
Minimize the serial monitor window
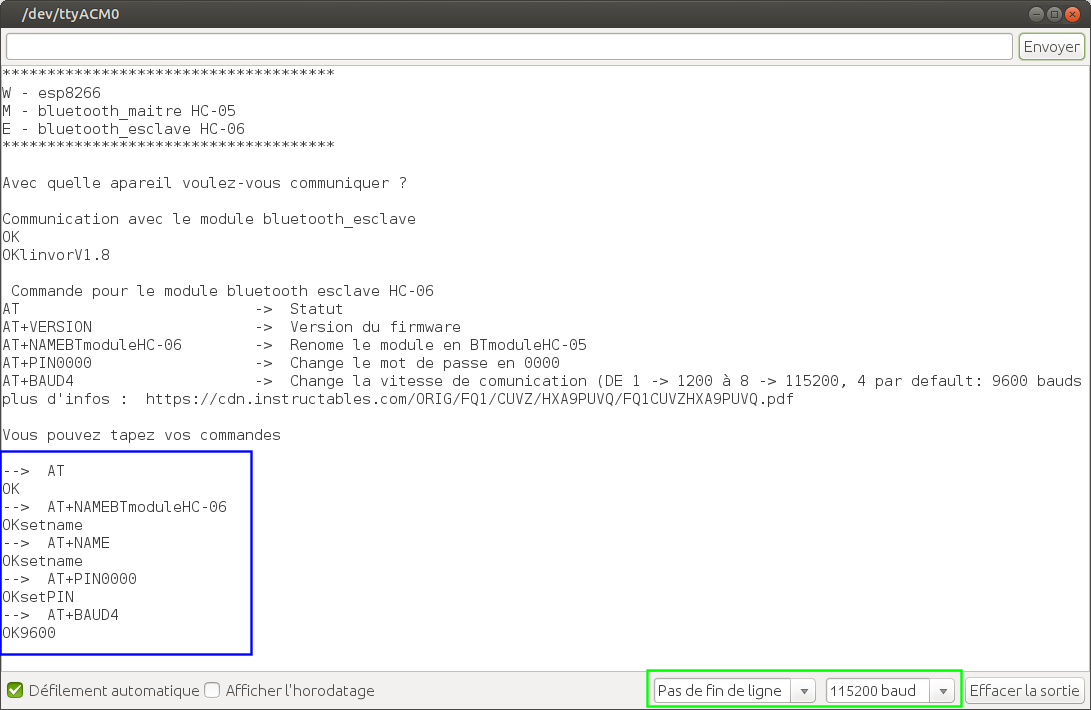point(1036,14)
